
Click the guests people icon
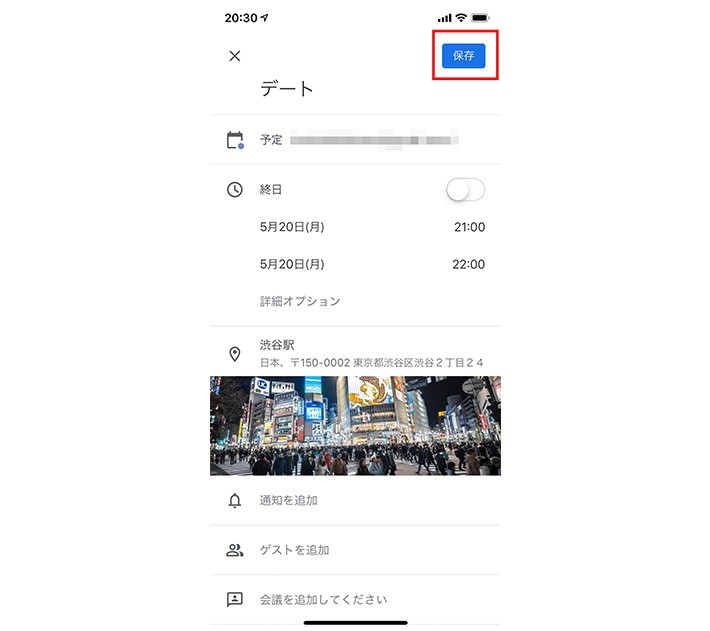pyautogui.click(x=235, y=550)
